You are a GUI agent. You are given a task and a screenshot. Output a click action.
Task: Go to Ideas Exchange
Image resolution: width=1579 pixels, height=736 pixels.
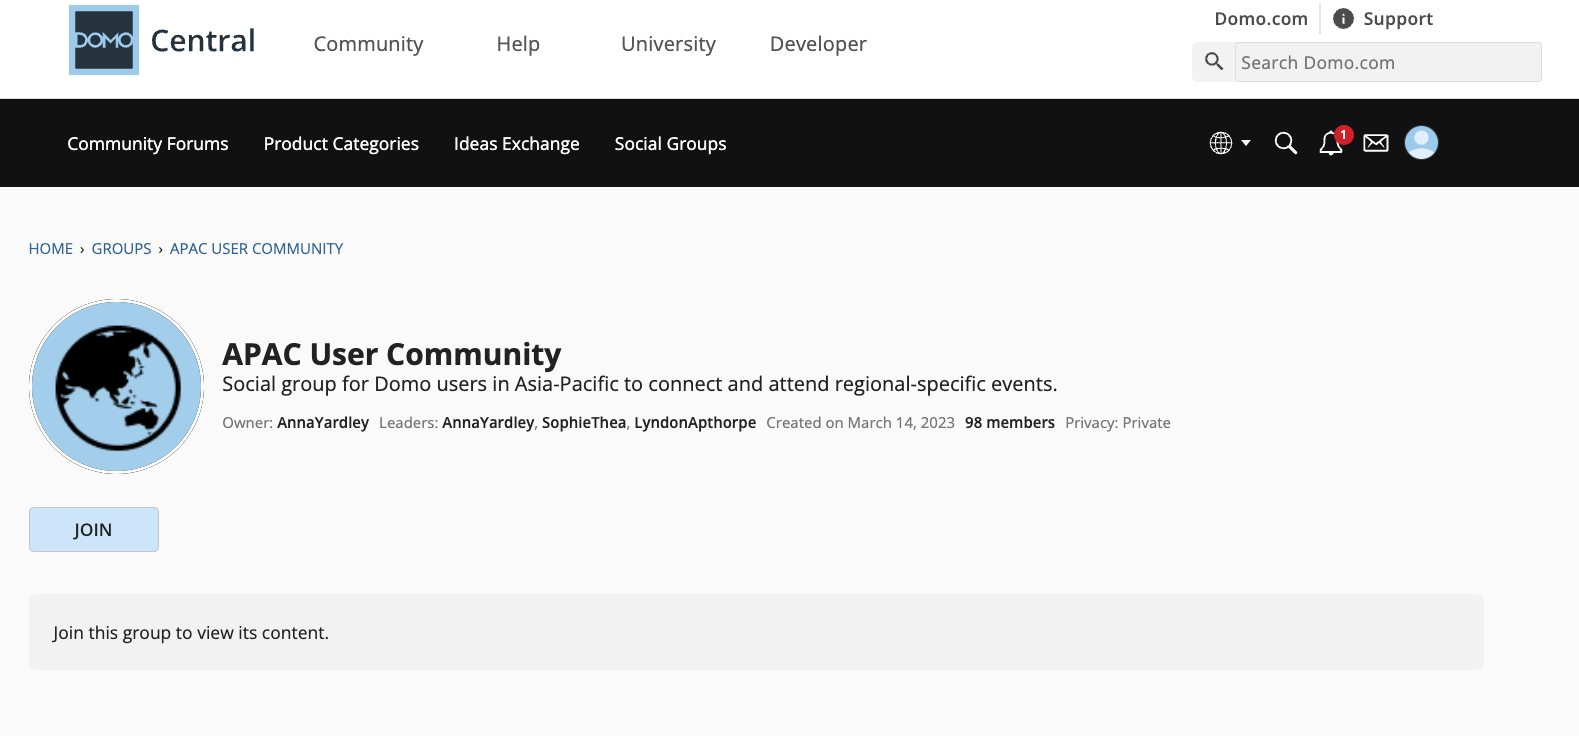[x=516, y=144]
